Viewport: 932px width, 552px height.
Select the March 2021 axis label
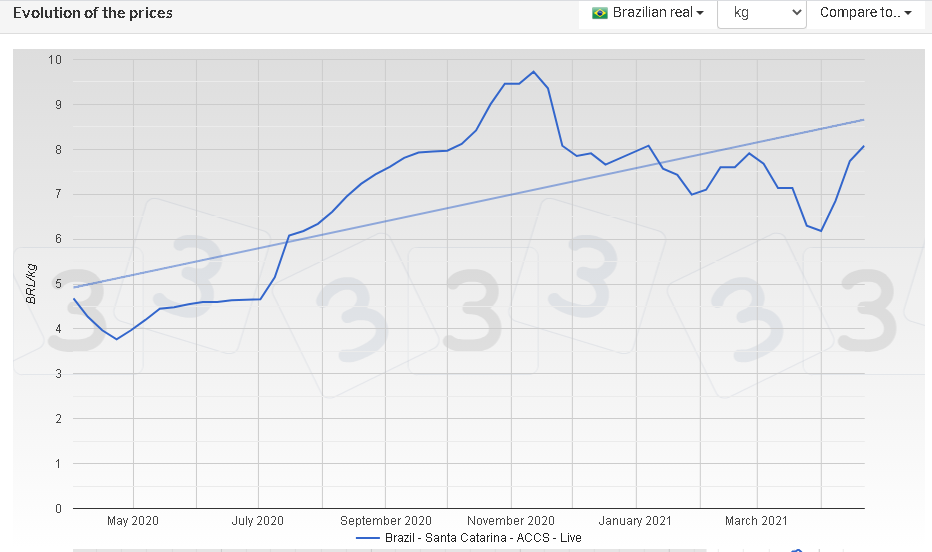click(756, 520)
